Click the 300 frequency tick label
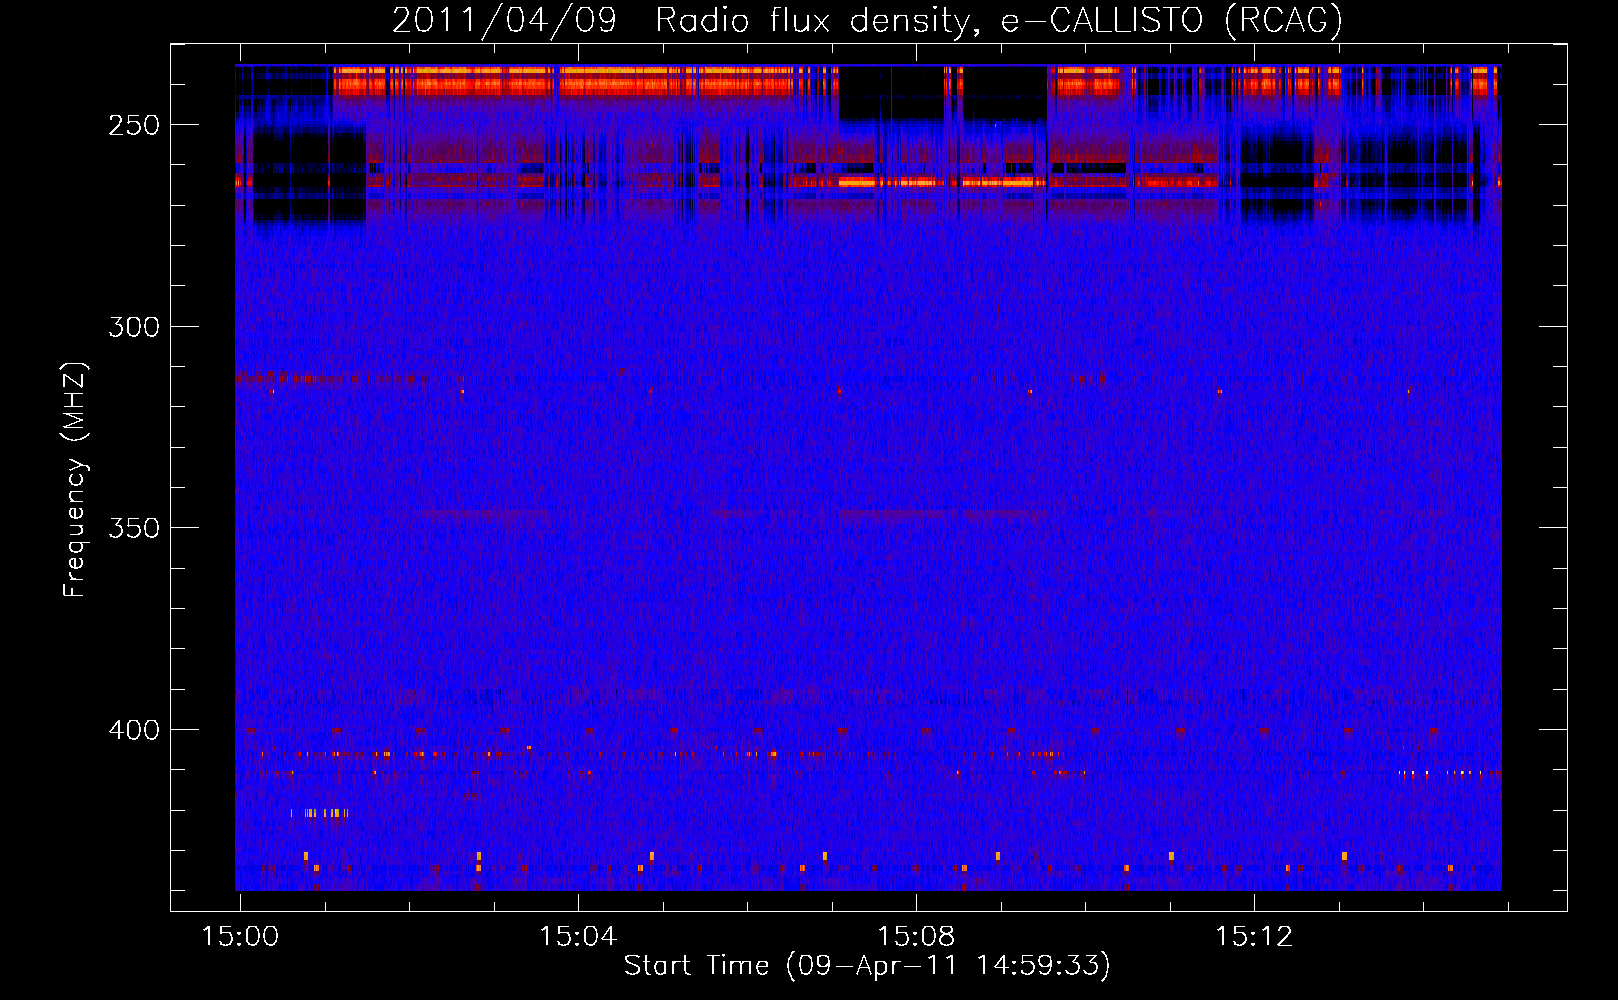The image size is (1618, 1000). tap(134, 327)
